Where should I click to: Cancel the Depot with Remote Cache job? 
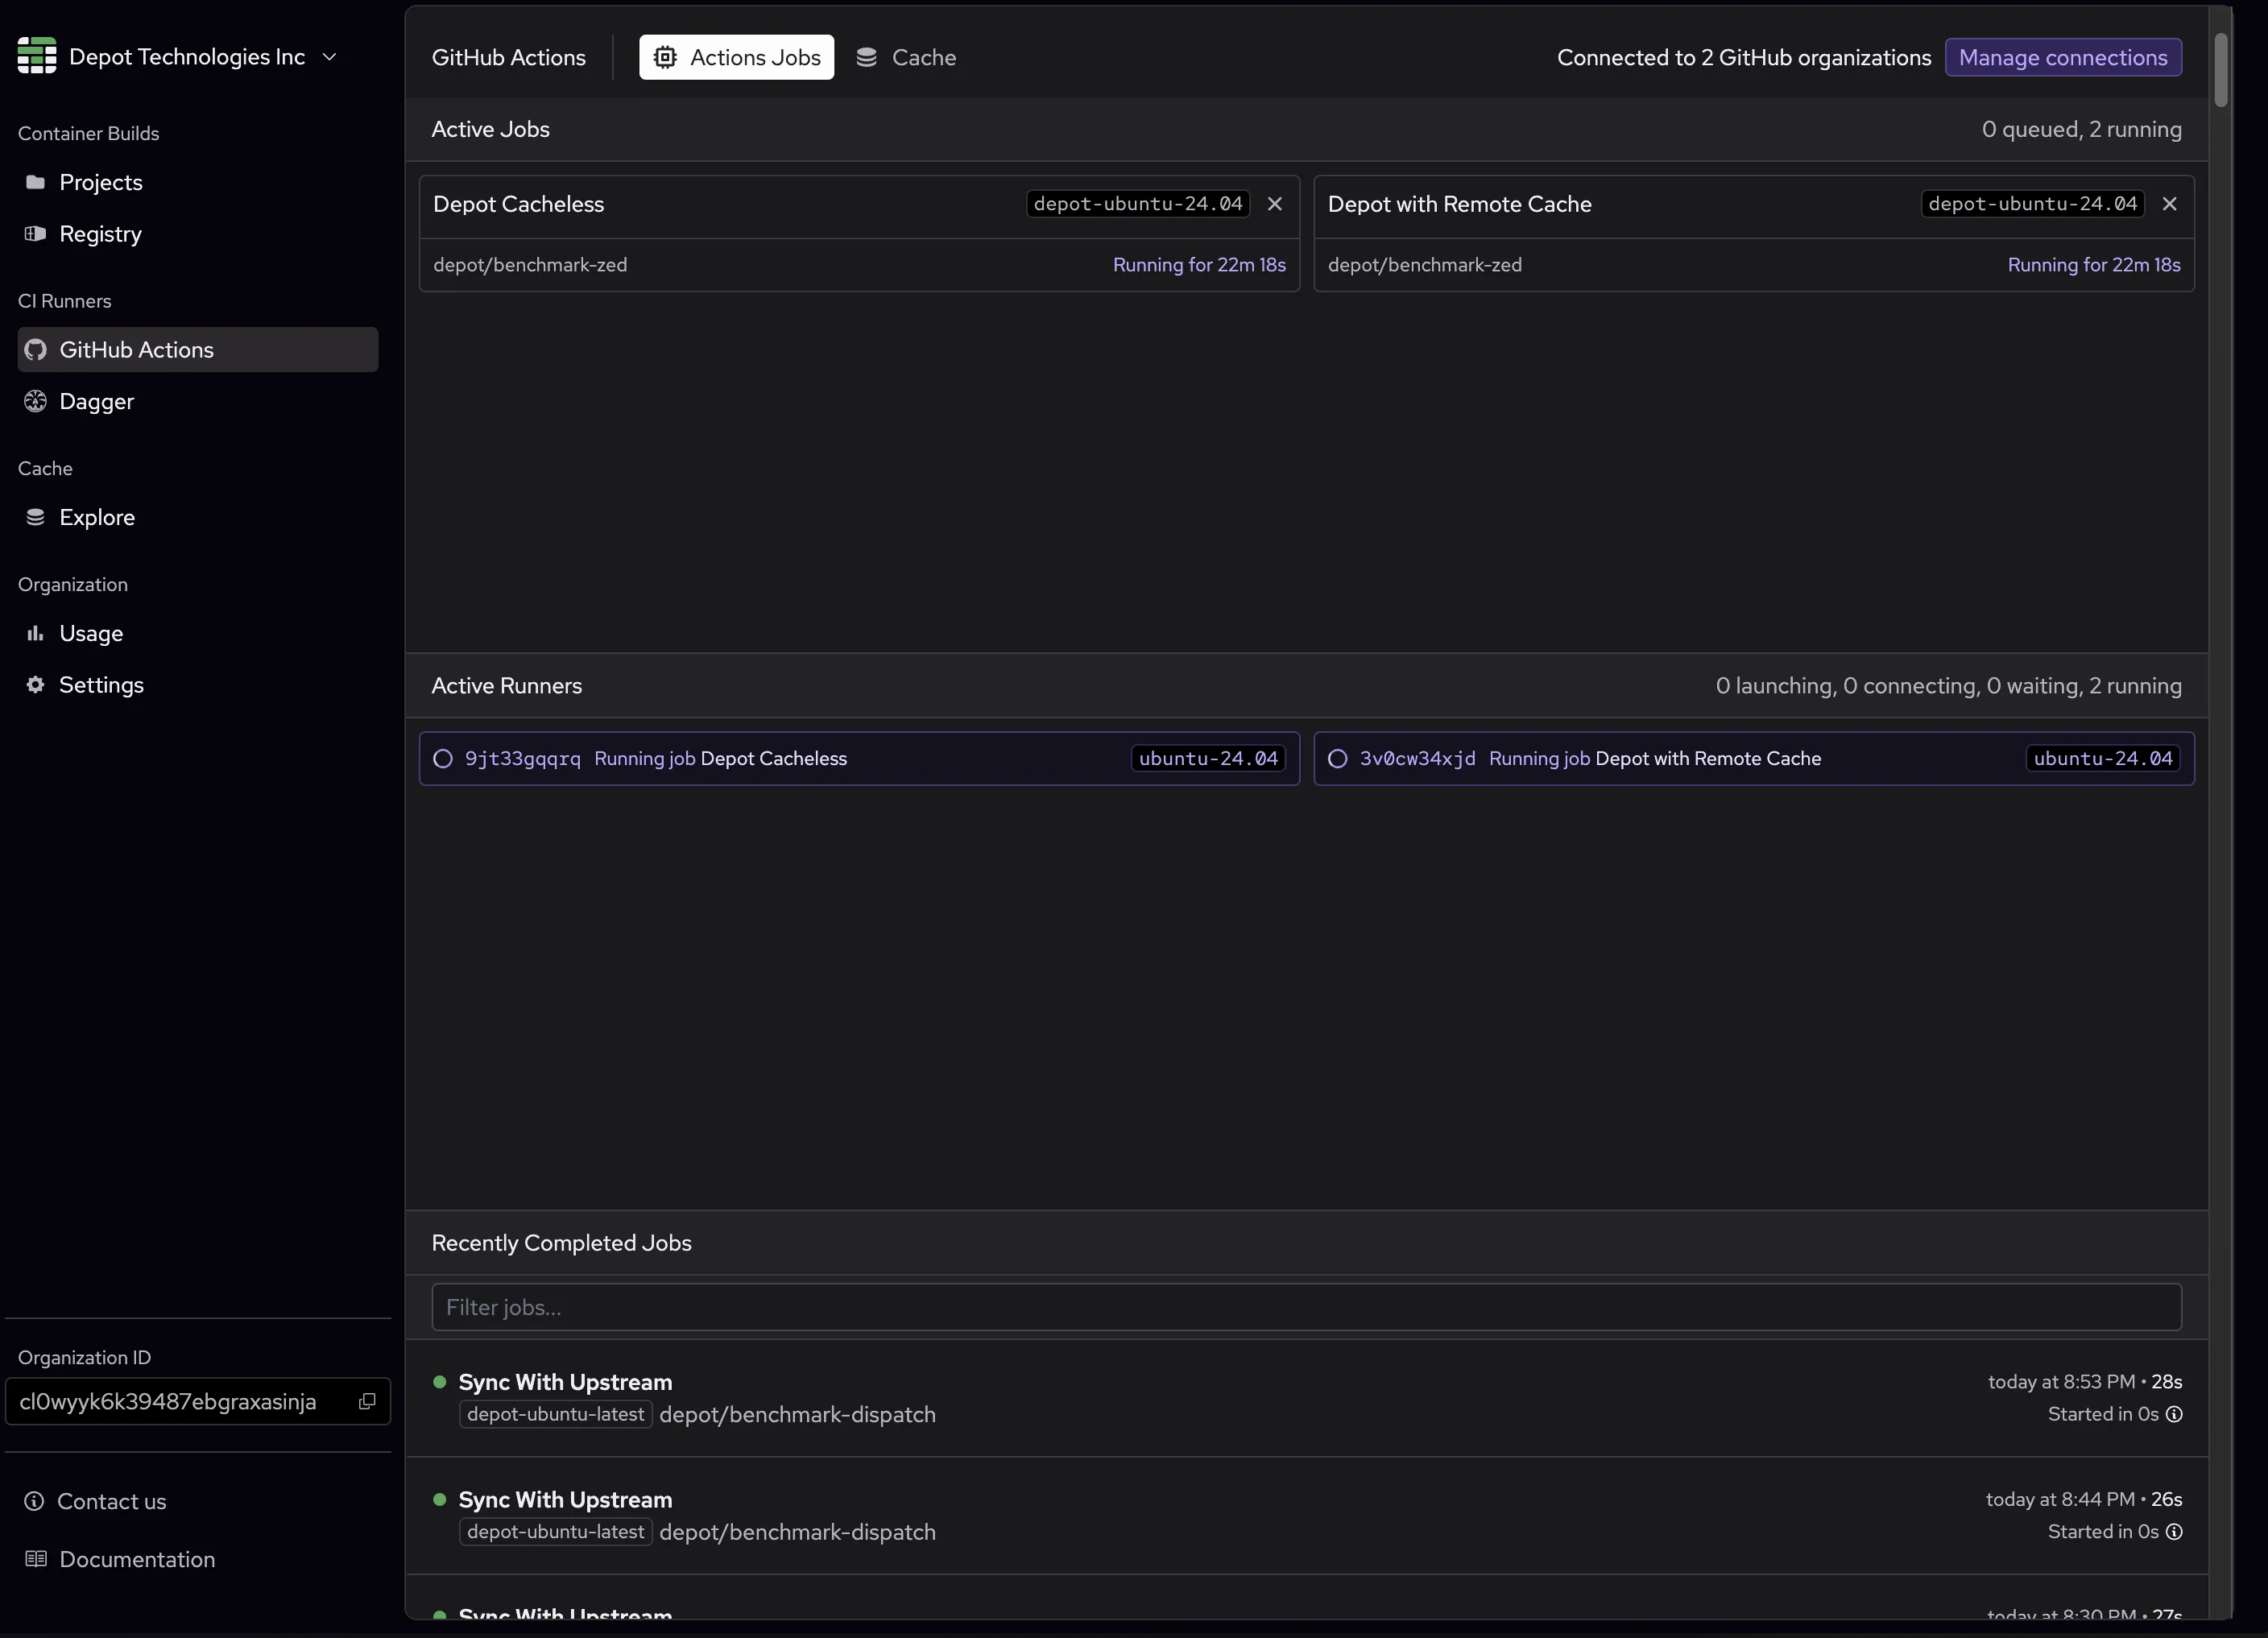point(2169,204)
